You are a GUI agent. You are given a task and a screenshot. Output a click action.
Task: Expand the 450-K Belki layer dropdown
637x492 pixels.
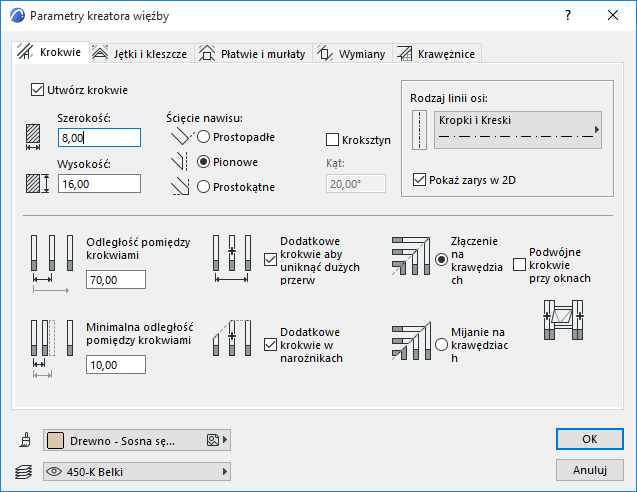click(x=137, y=470)
